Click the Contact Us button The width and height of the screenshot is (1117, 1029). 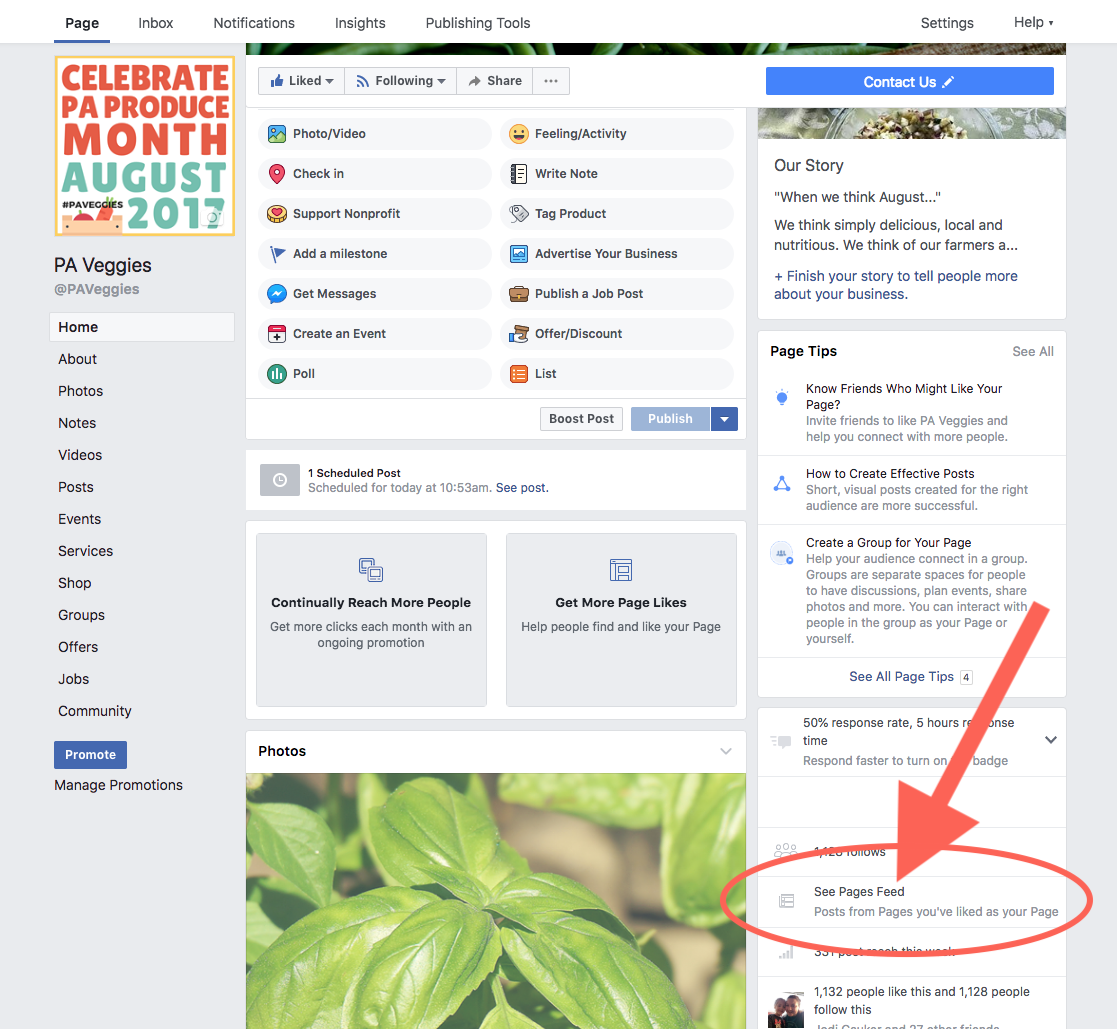click(910, 81)
